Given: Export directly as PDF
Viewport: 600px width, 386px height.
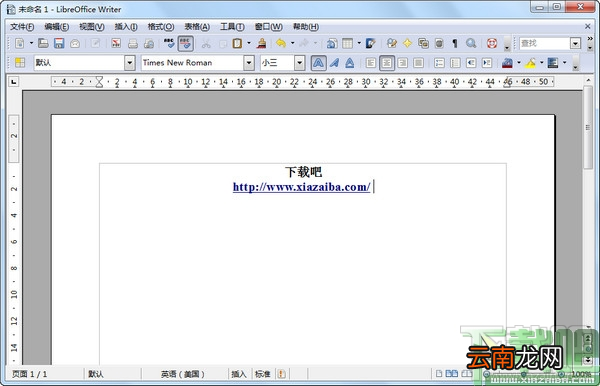Looking at the screenshot, I should pos(116,43).
